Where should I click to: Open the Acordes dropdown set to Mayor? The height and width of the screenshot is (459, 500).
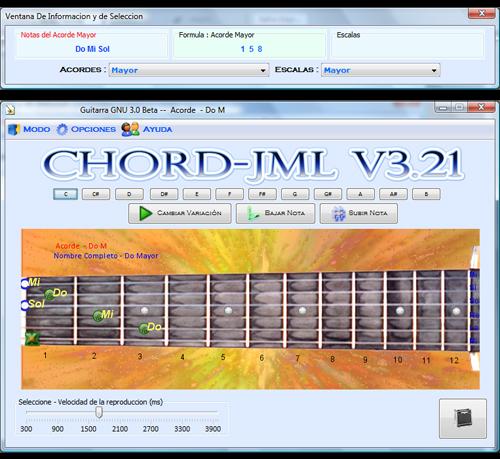[189, 70]
